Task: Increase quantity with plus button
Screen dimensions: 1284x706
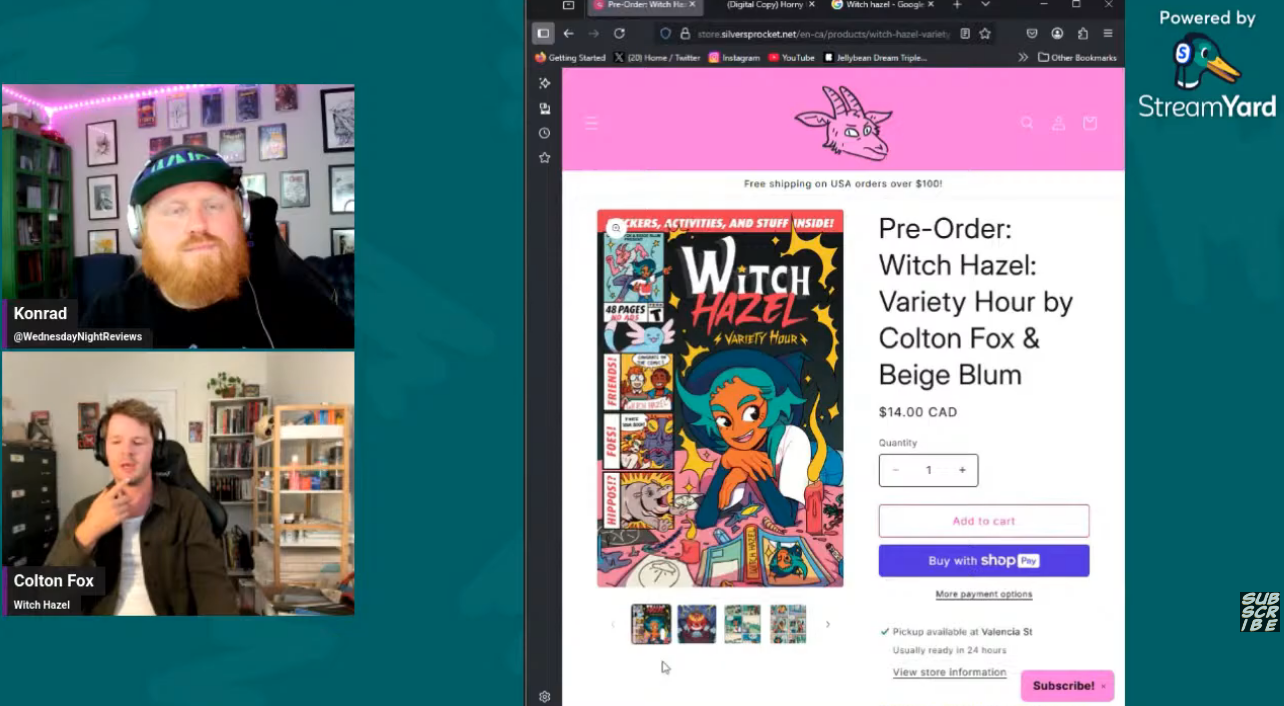Action: click(962, 470)
